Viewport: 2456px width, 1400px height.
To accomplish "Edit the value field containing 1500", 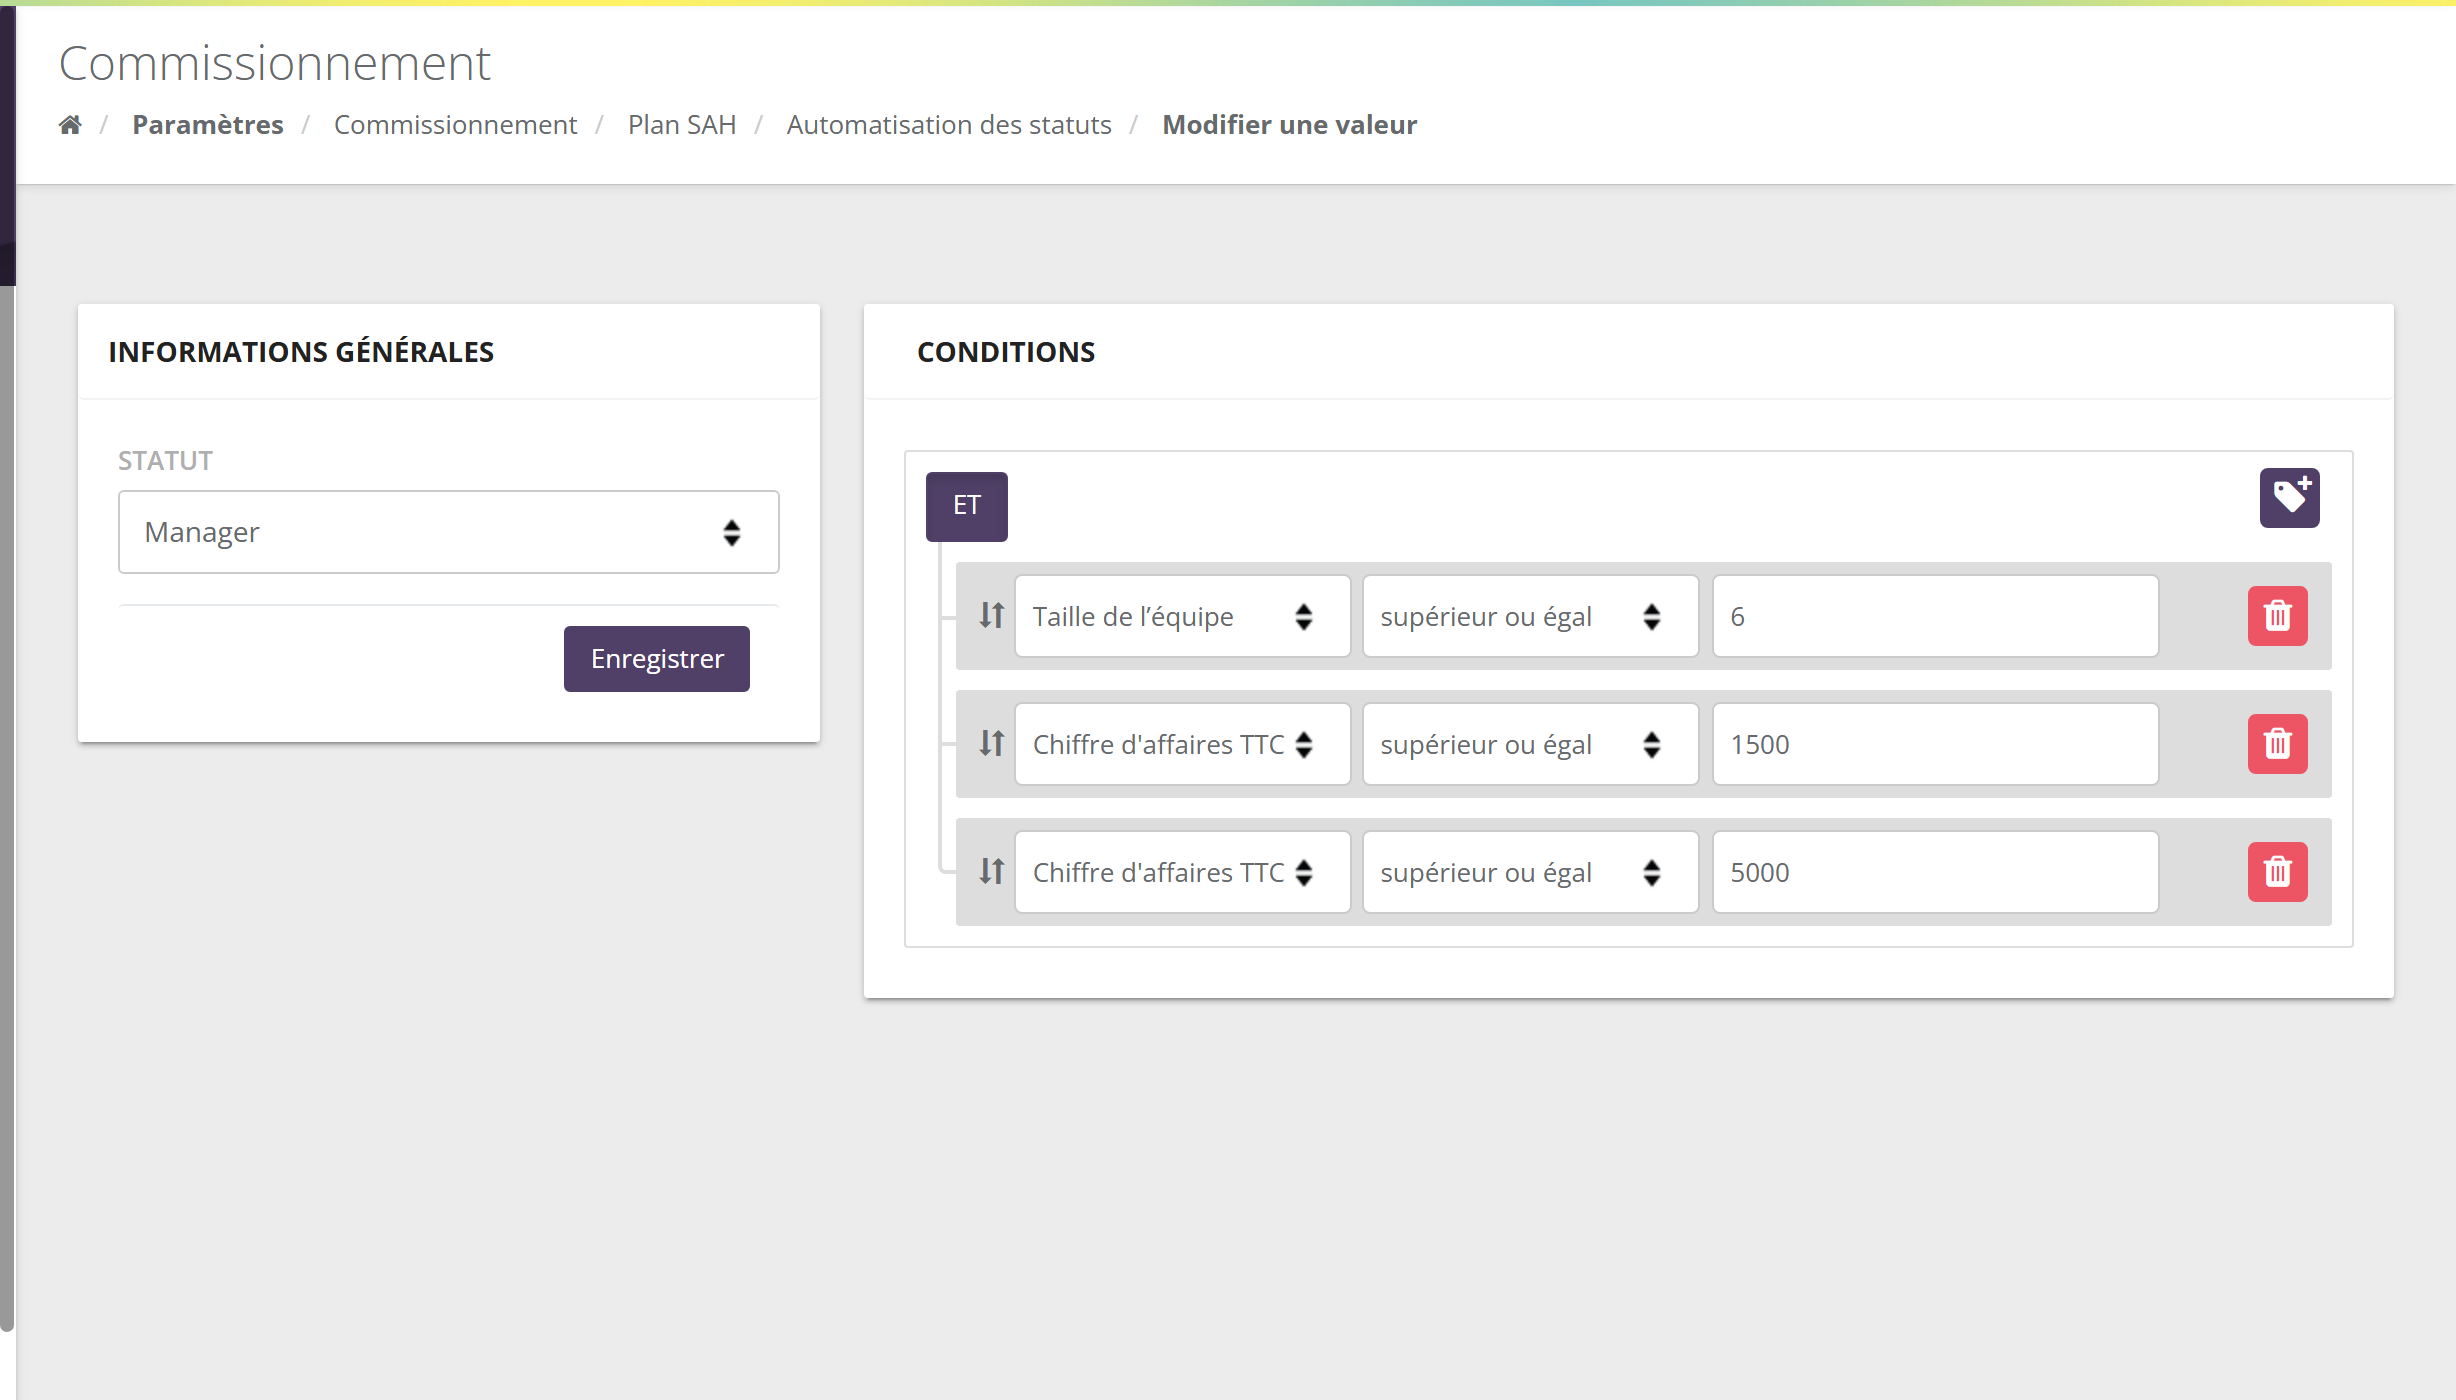I will 1935,744.
